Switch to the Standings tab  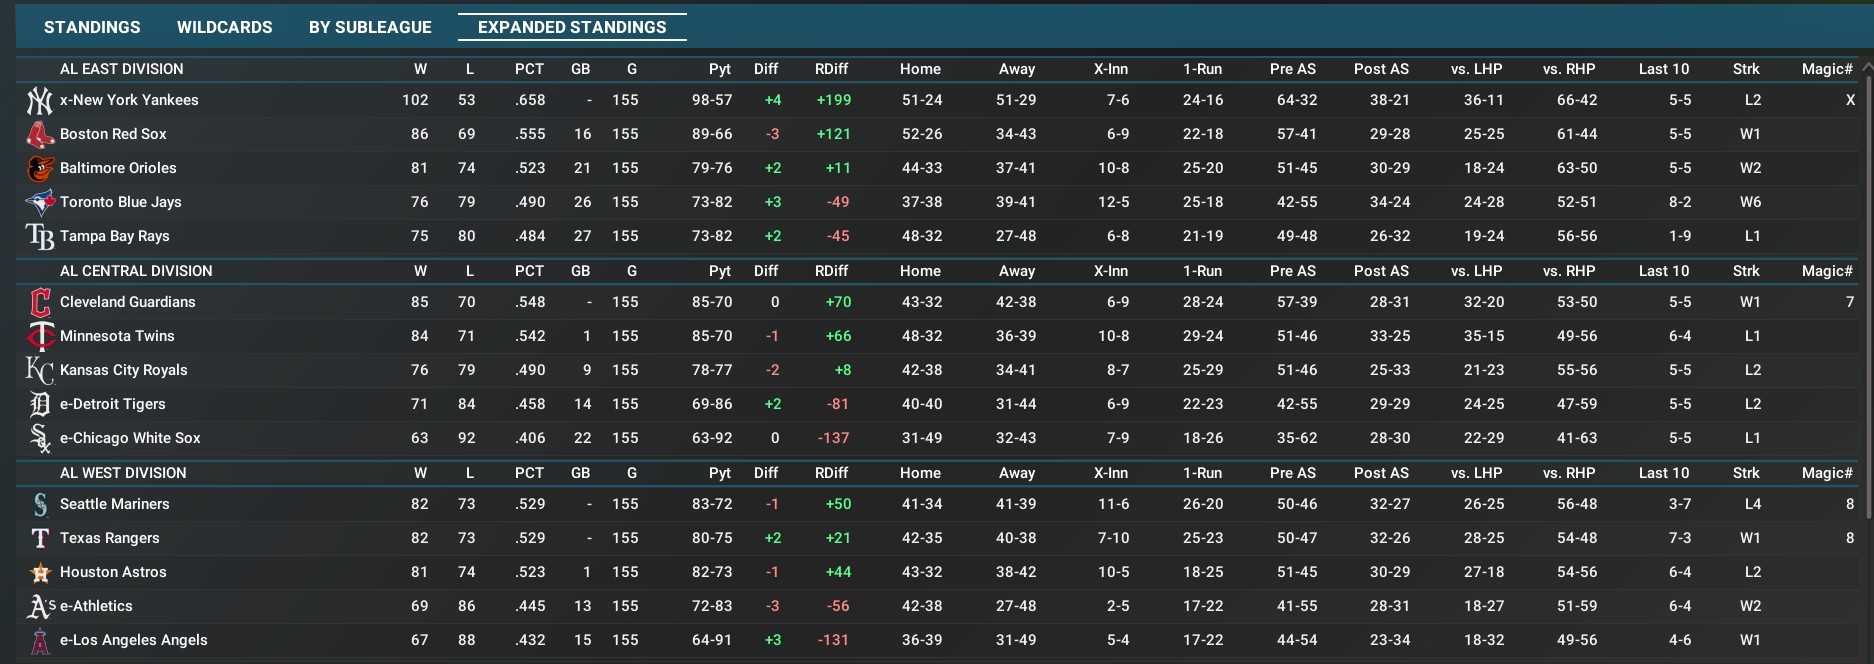[x=92, y=27]
